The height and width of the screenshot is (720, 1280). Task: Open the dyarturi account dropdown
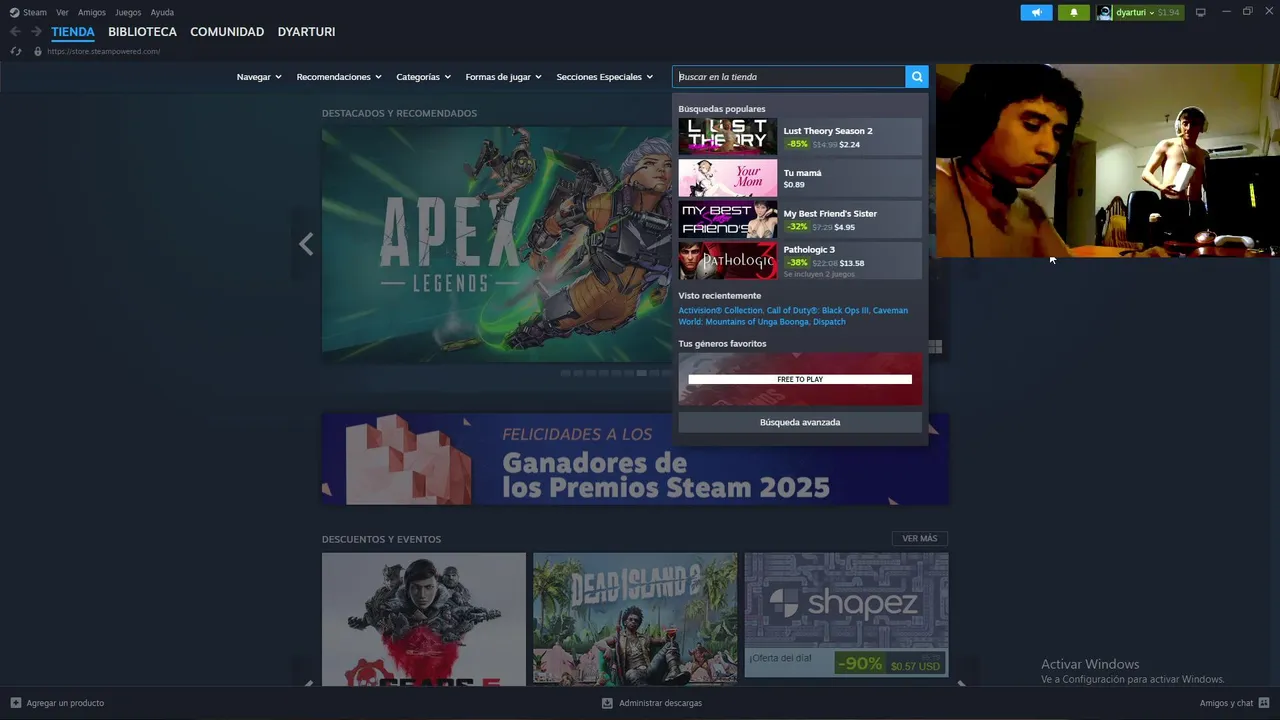point(1135,13)
